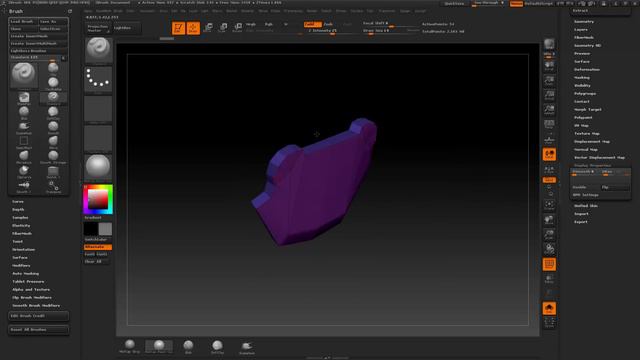The width and height of the screenshot is (640, 360).
Task: Toggle Zsub mode
Action: click(x=328, y=24)
